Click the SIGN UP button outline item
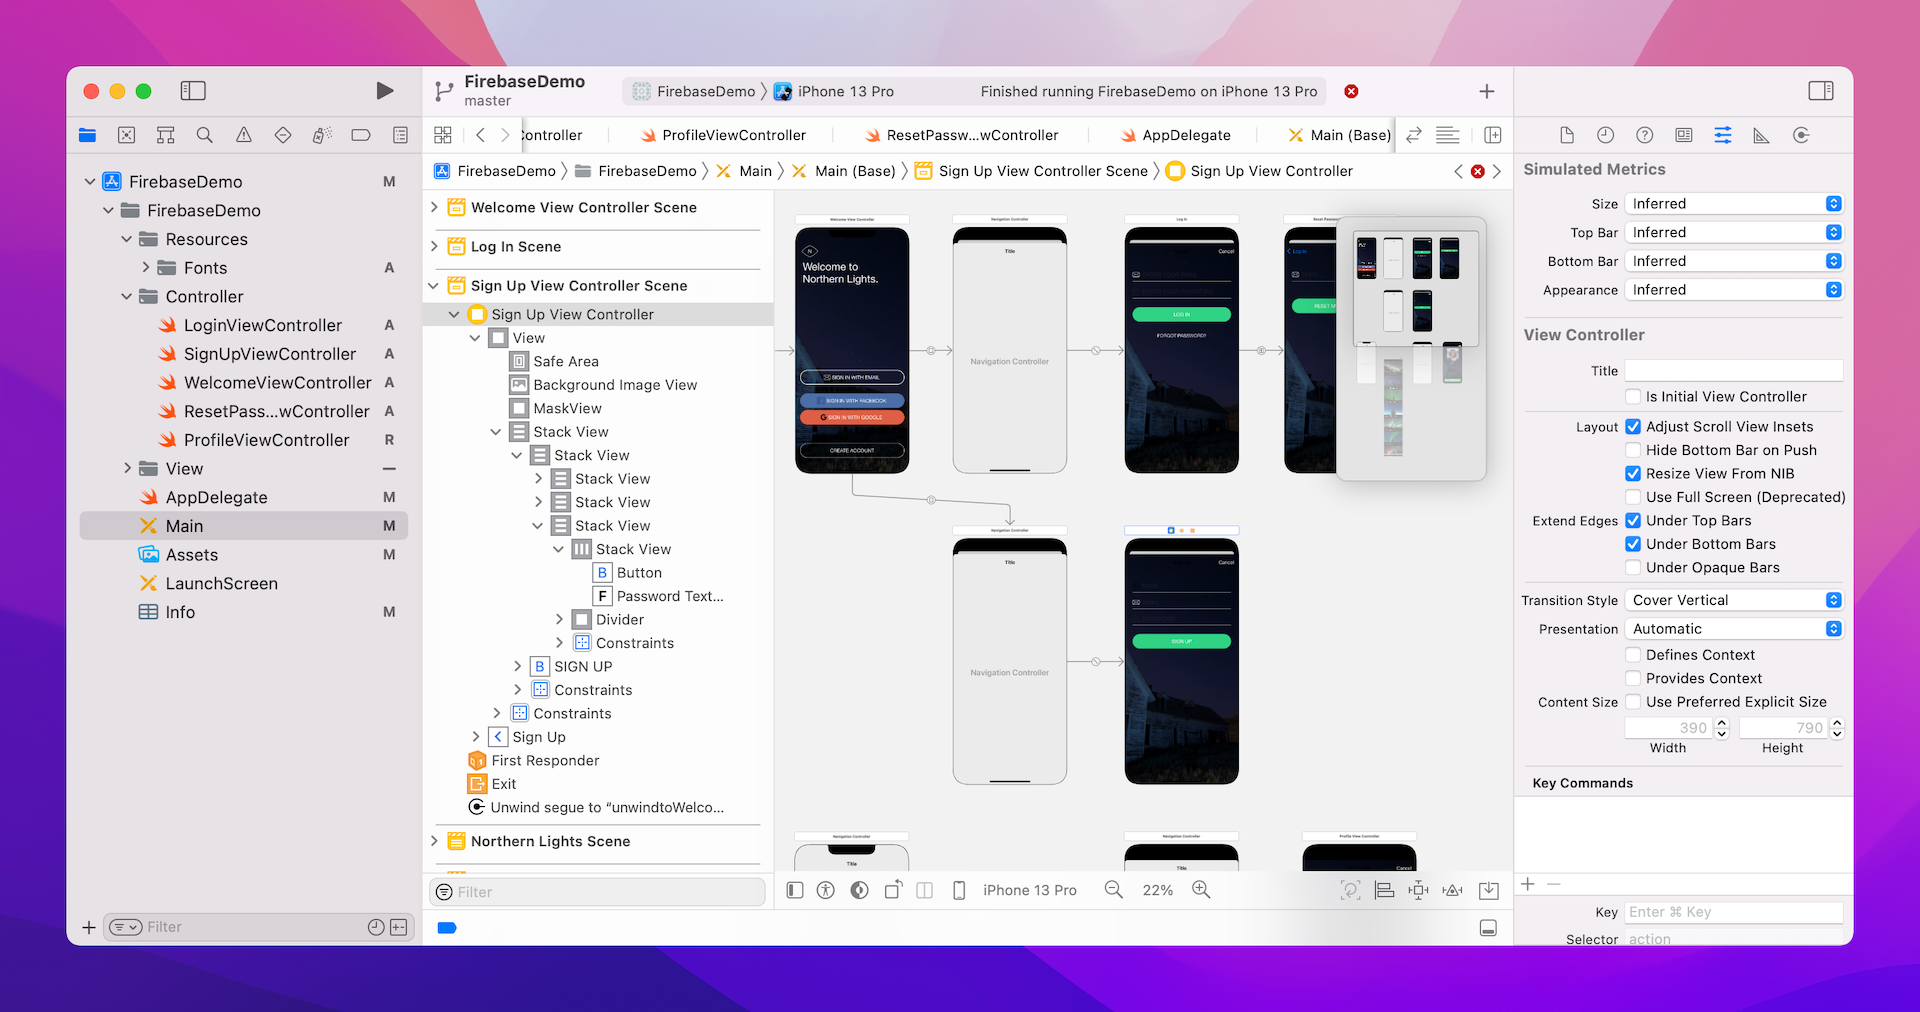The height and width of the screenshot is (1012, 1920). click(583, 666)
